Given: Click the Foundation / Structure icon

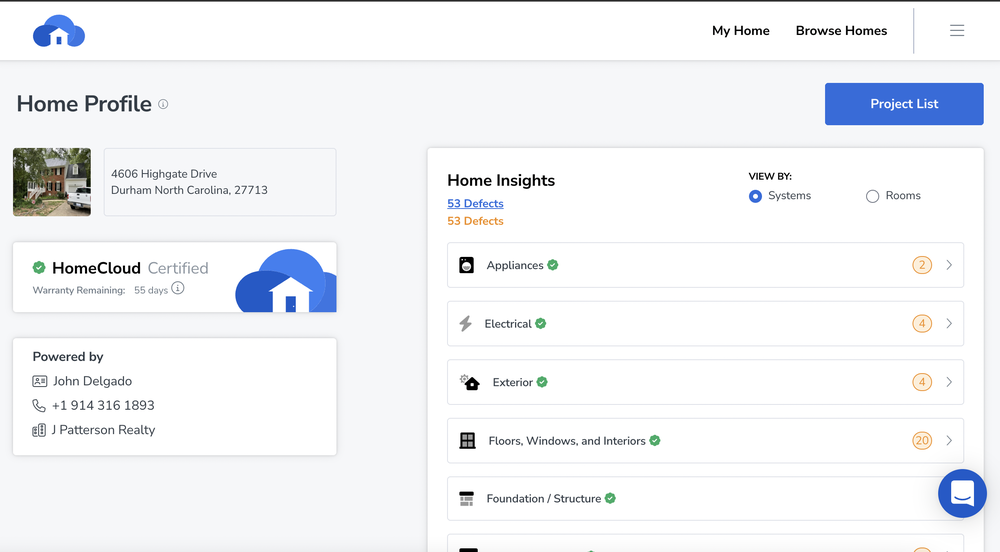Looking at the screenshot, I should click(x=467, y=498).
